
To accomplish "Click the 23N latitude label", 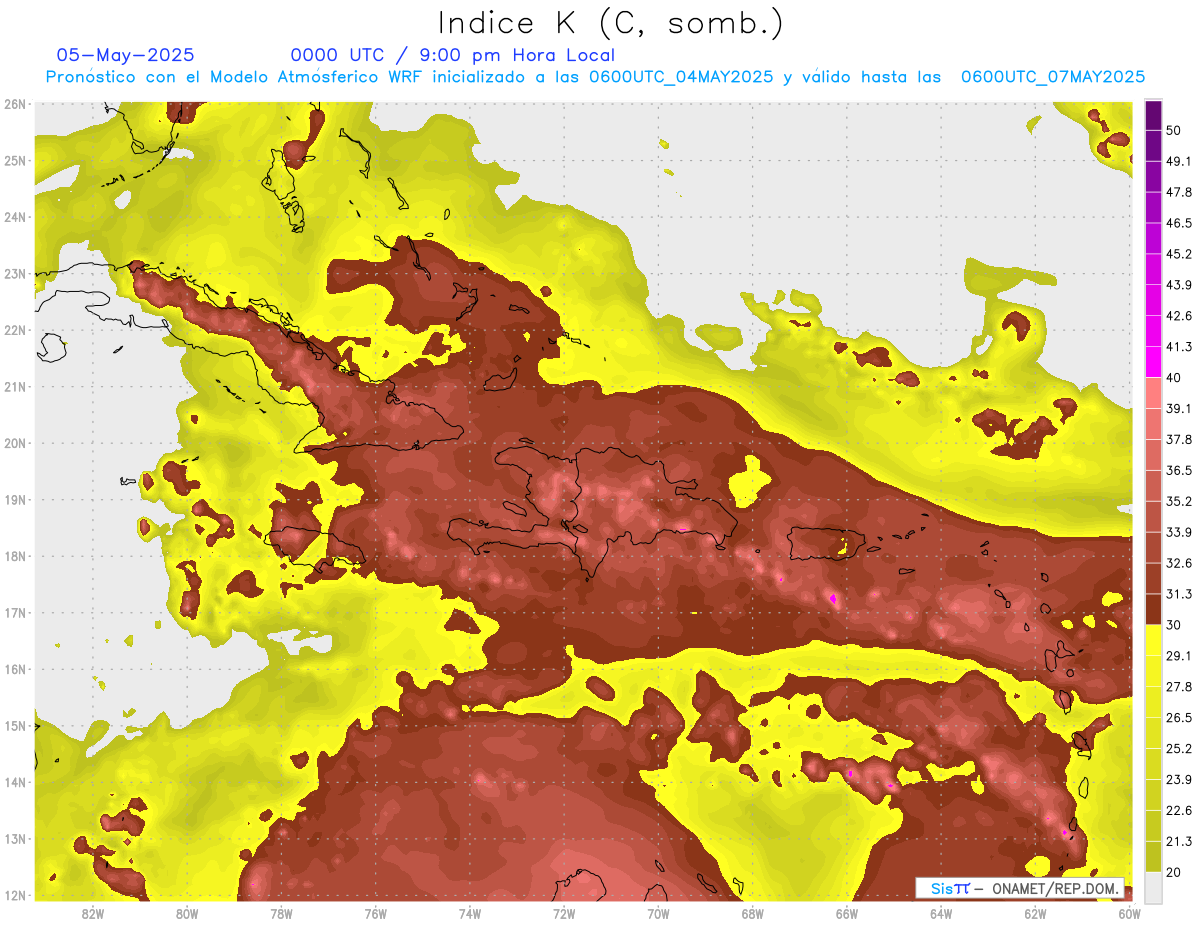I will [15, 273].
